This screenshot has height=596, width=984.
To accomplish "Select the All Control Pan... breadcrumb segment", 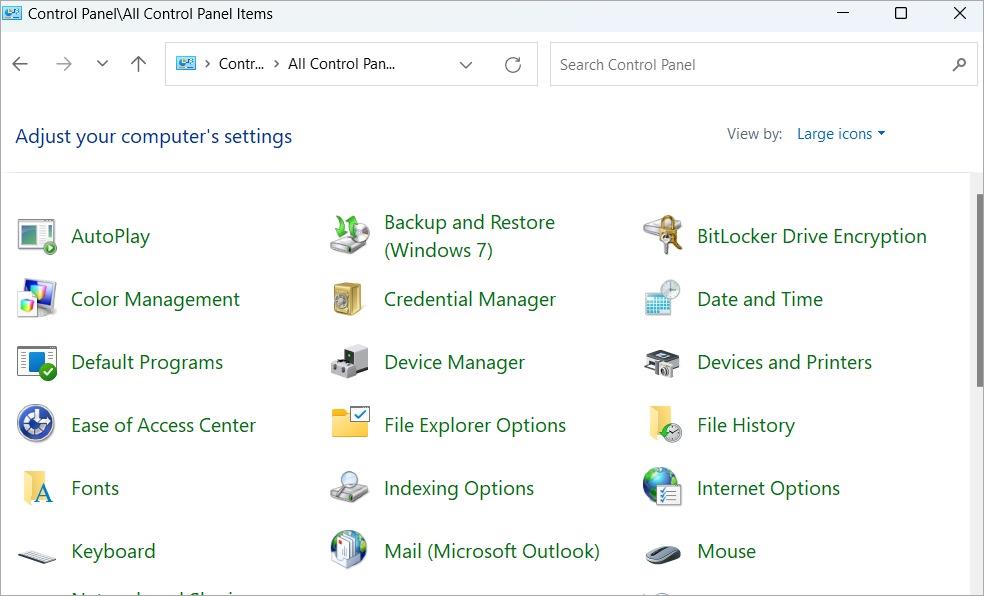I will click(x=341, y=64).
